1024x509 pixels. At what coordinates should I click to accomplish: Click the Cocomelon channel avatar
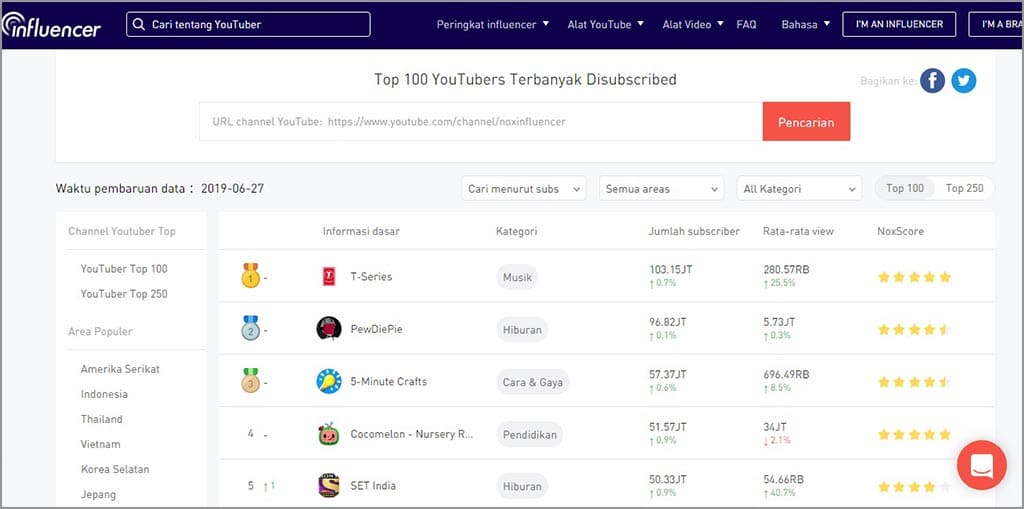pyautogui.click(x=329, y=434)
